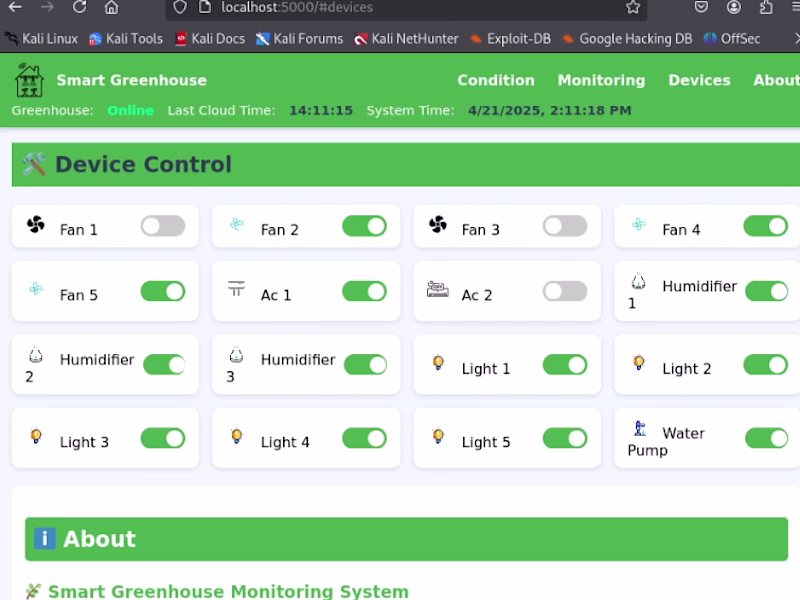Go back with the browser back arrow
This screenshot has height=600, width=800.
[x=15, y=7]
